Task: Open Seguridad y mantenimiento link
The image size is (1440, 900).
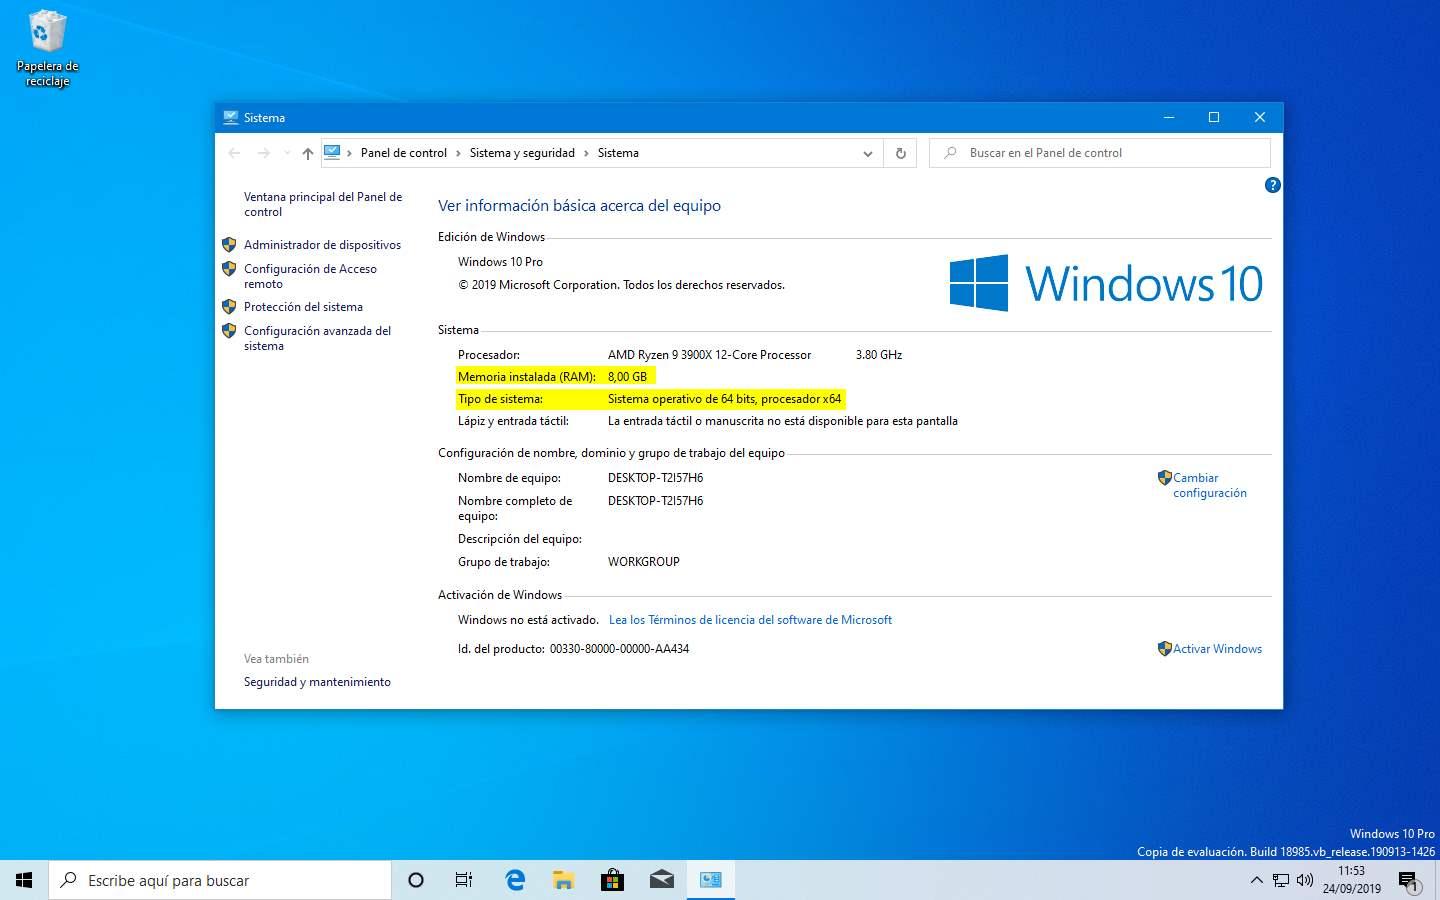Action: pos(317,682)
